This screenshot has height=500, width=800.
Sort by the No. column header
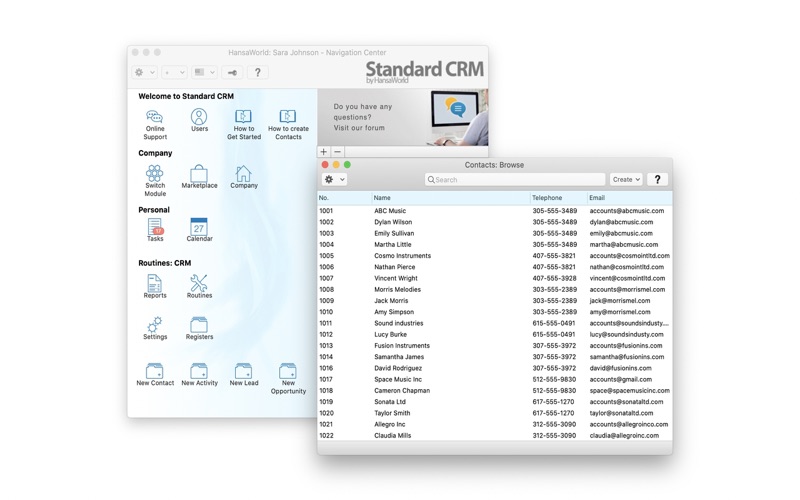pos(344,198)
